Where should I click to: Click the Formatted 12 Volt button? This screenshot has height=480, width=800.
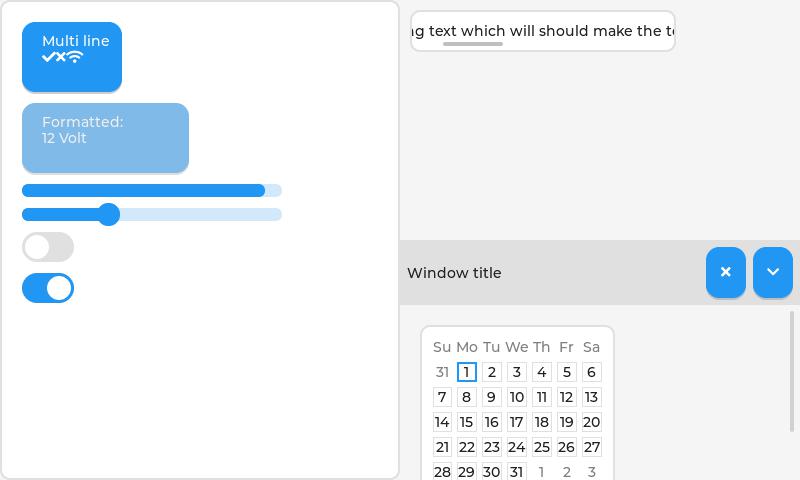105,138
